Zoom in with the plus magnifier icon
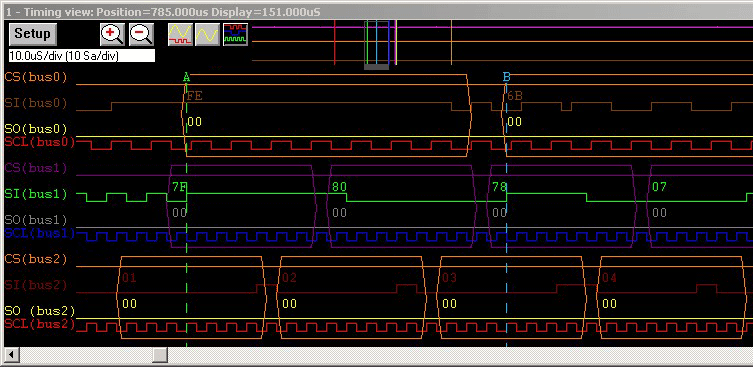 coord(112,34)
